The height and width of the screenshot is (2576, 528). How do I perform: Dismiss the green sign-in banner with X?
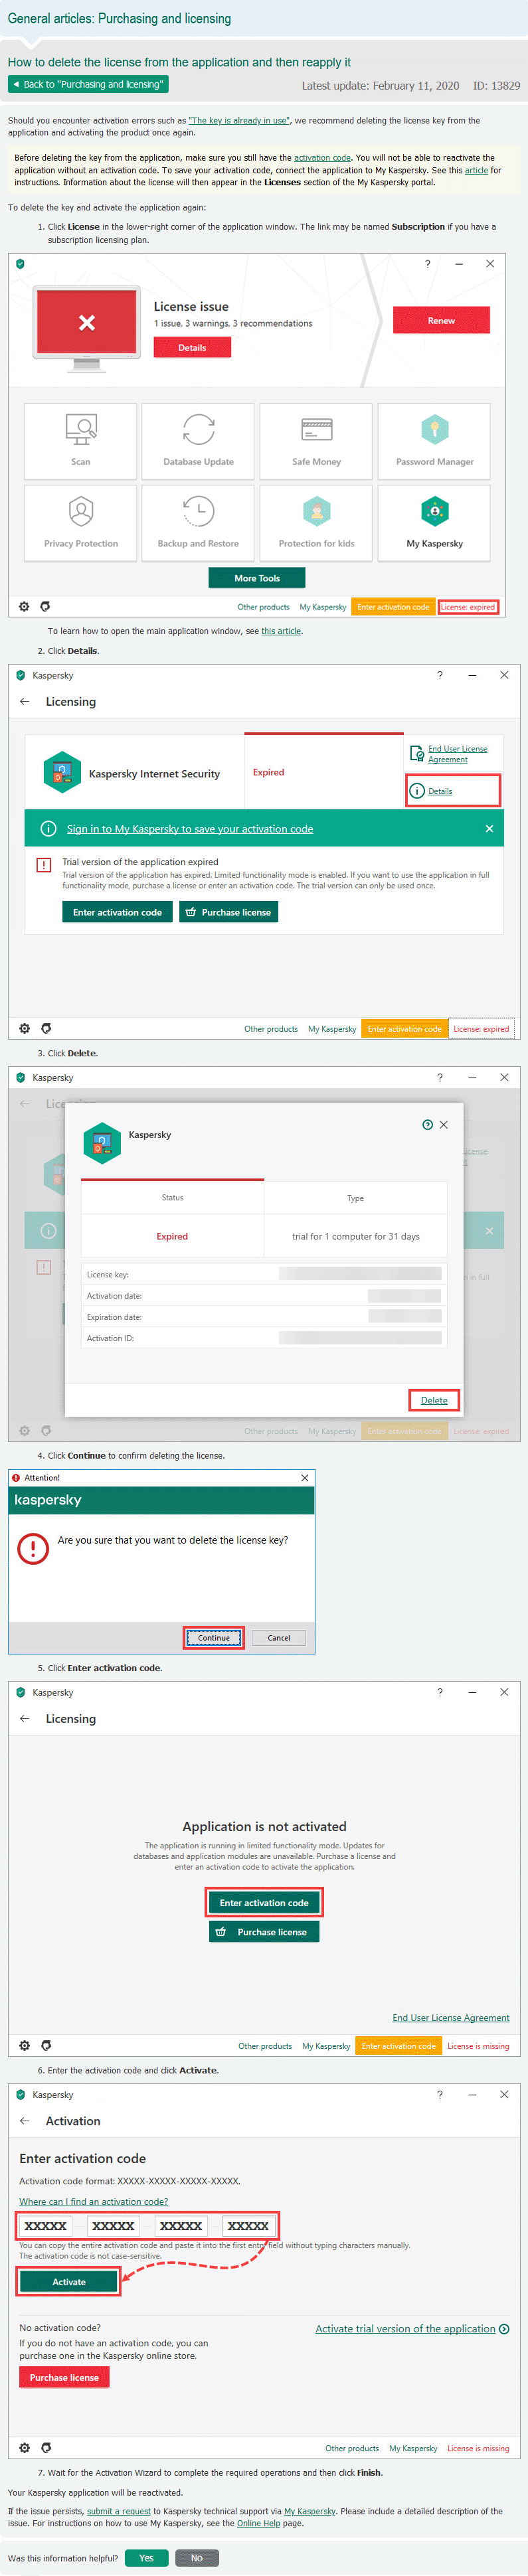[489, 829]
